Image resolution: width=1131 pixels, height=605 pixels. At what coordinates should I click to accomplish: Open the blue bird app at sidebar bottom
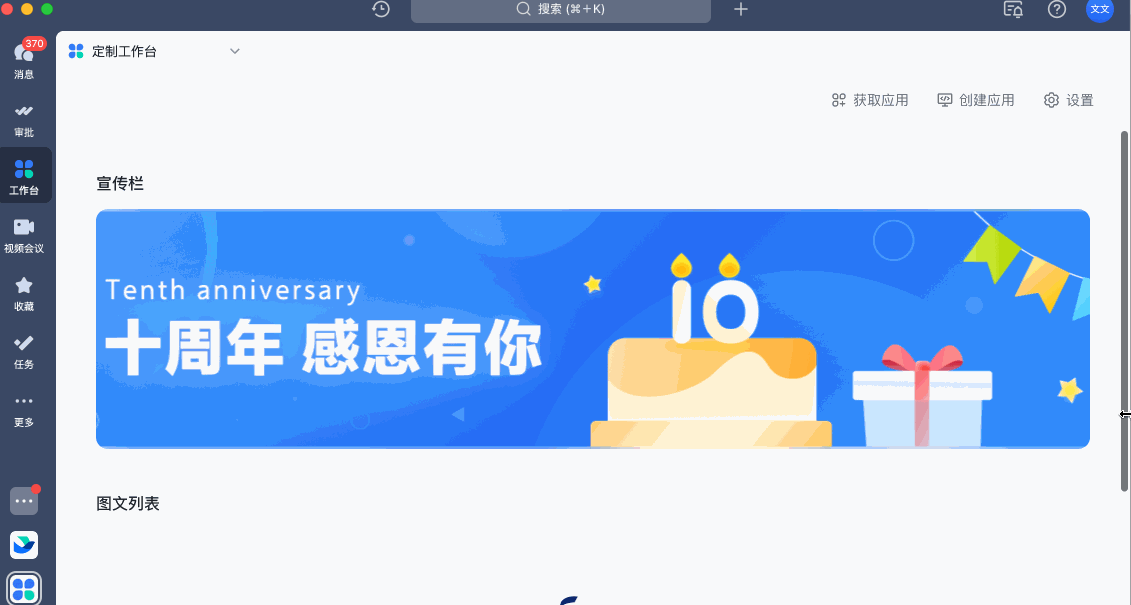pyautogui.click(x=24, y=545)
